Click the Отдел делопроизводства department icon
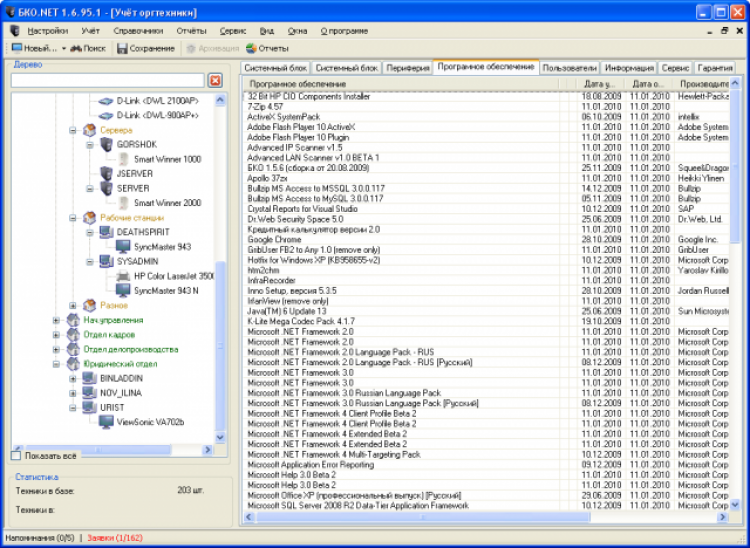750x548 pixels. (73, 349)
